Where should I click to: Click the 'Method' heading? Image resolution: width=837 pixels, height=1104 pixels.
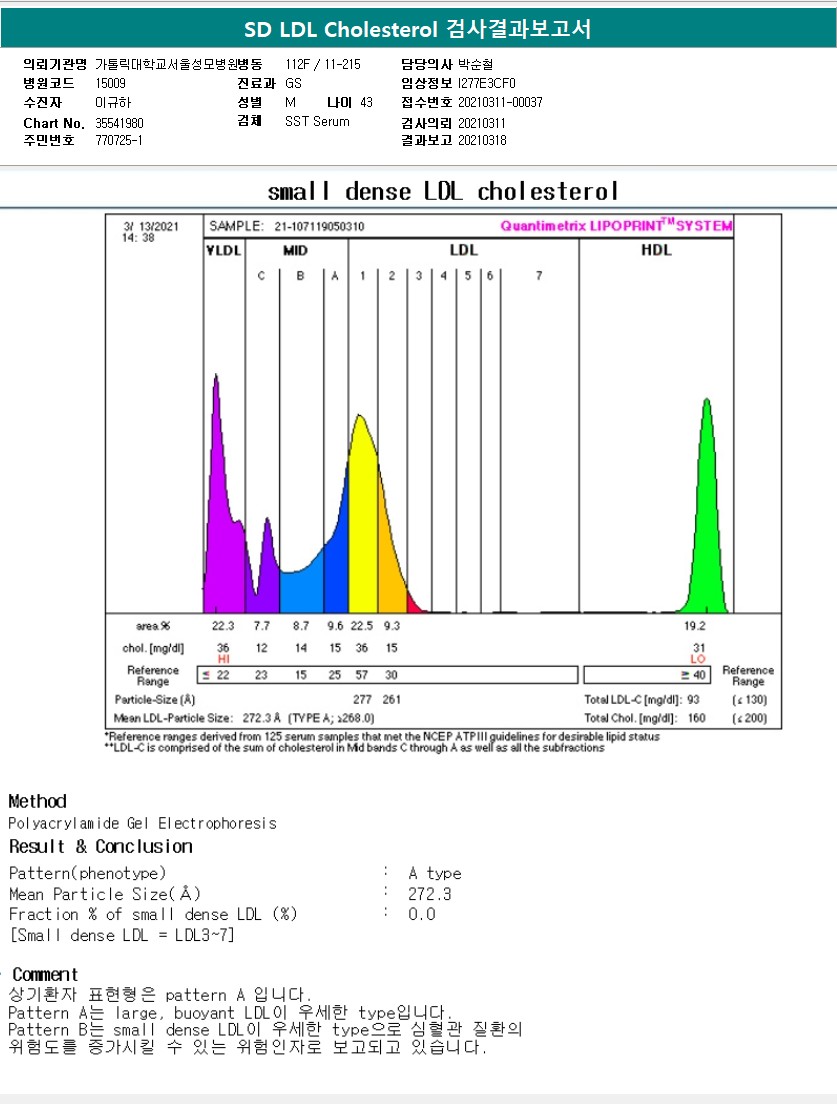click(37, 801)
